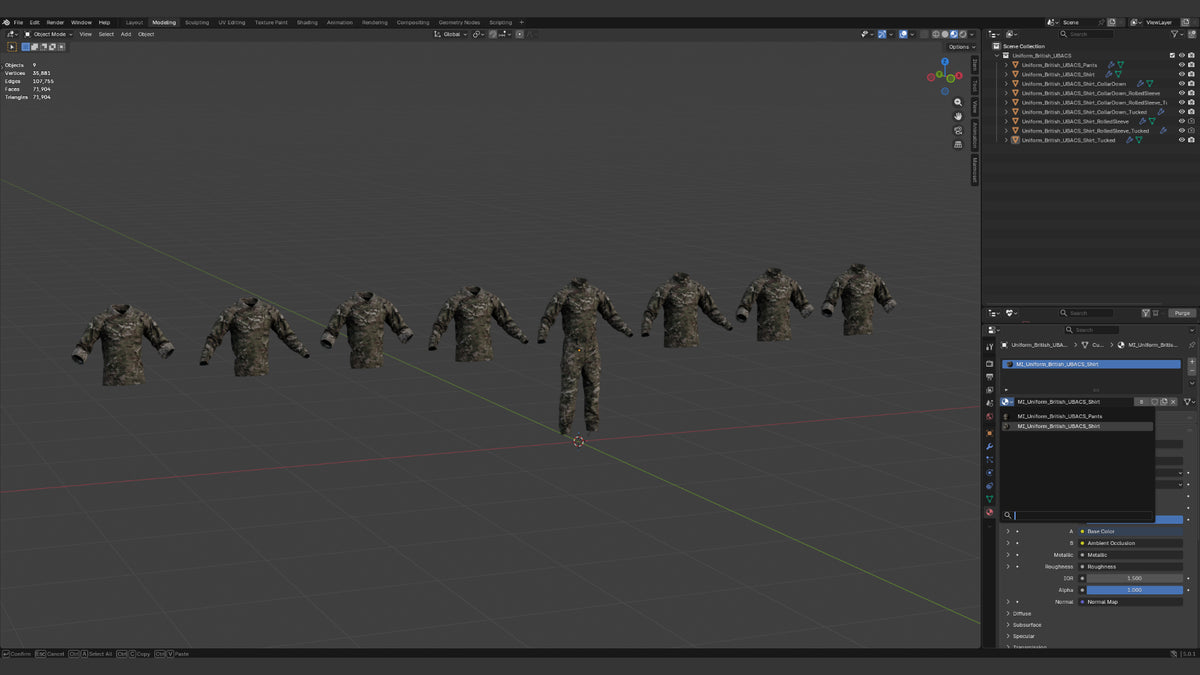
Task: Click the pan hand icon in viewport
Action: pos(958,116)
